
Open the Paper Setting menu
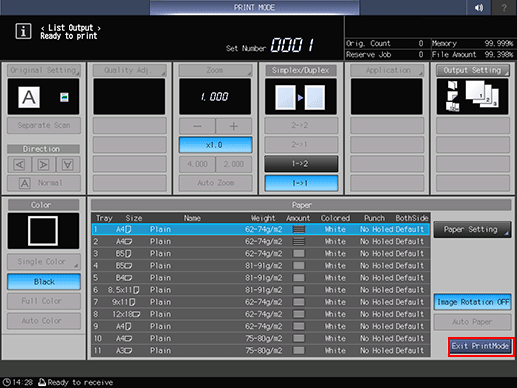pyautogui.click(x=472, y=229)
